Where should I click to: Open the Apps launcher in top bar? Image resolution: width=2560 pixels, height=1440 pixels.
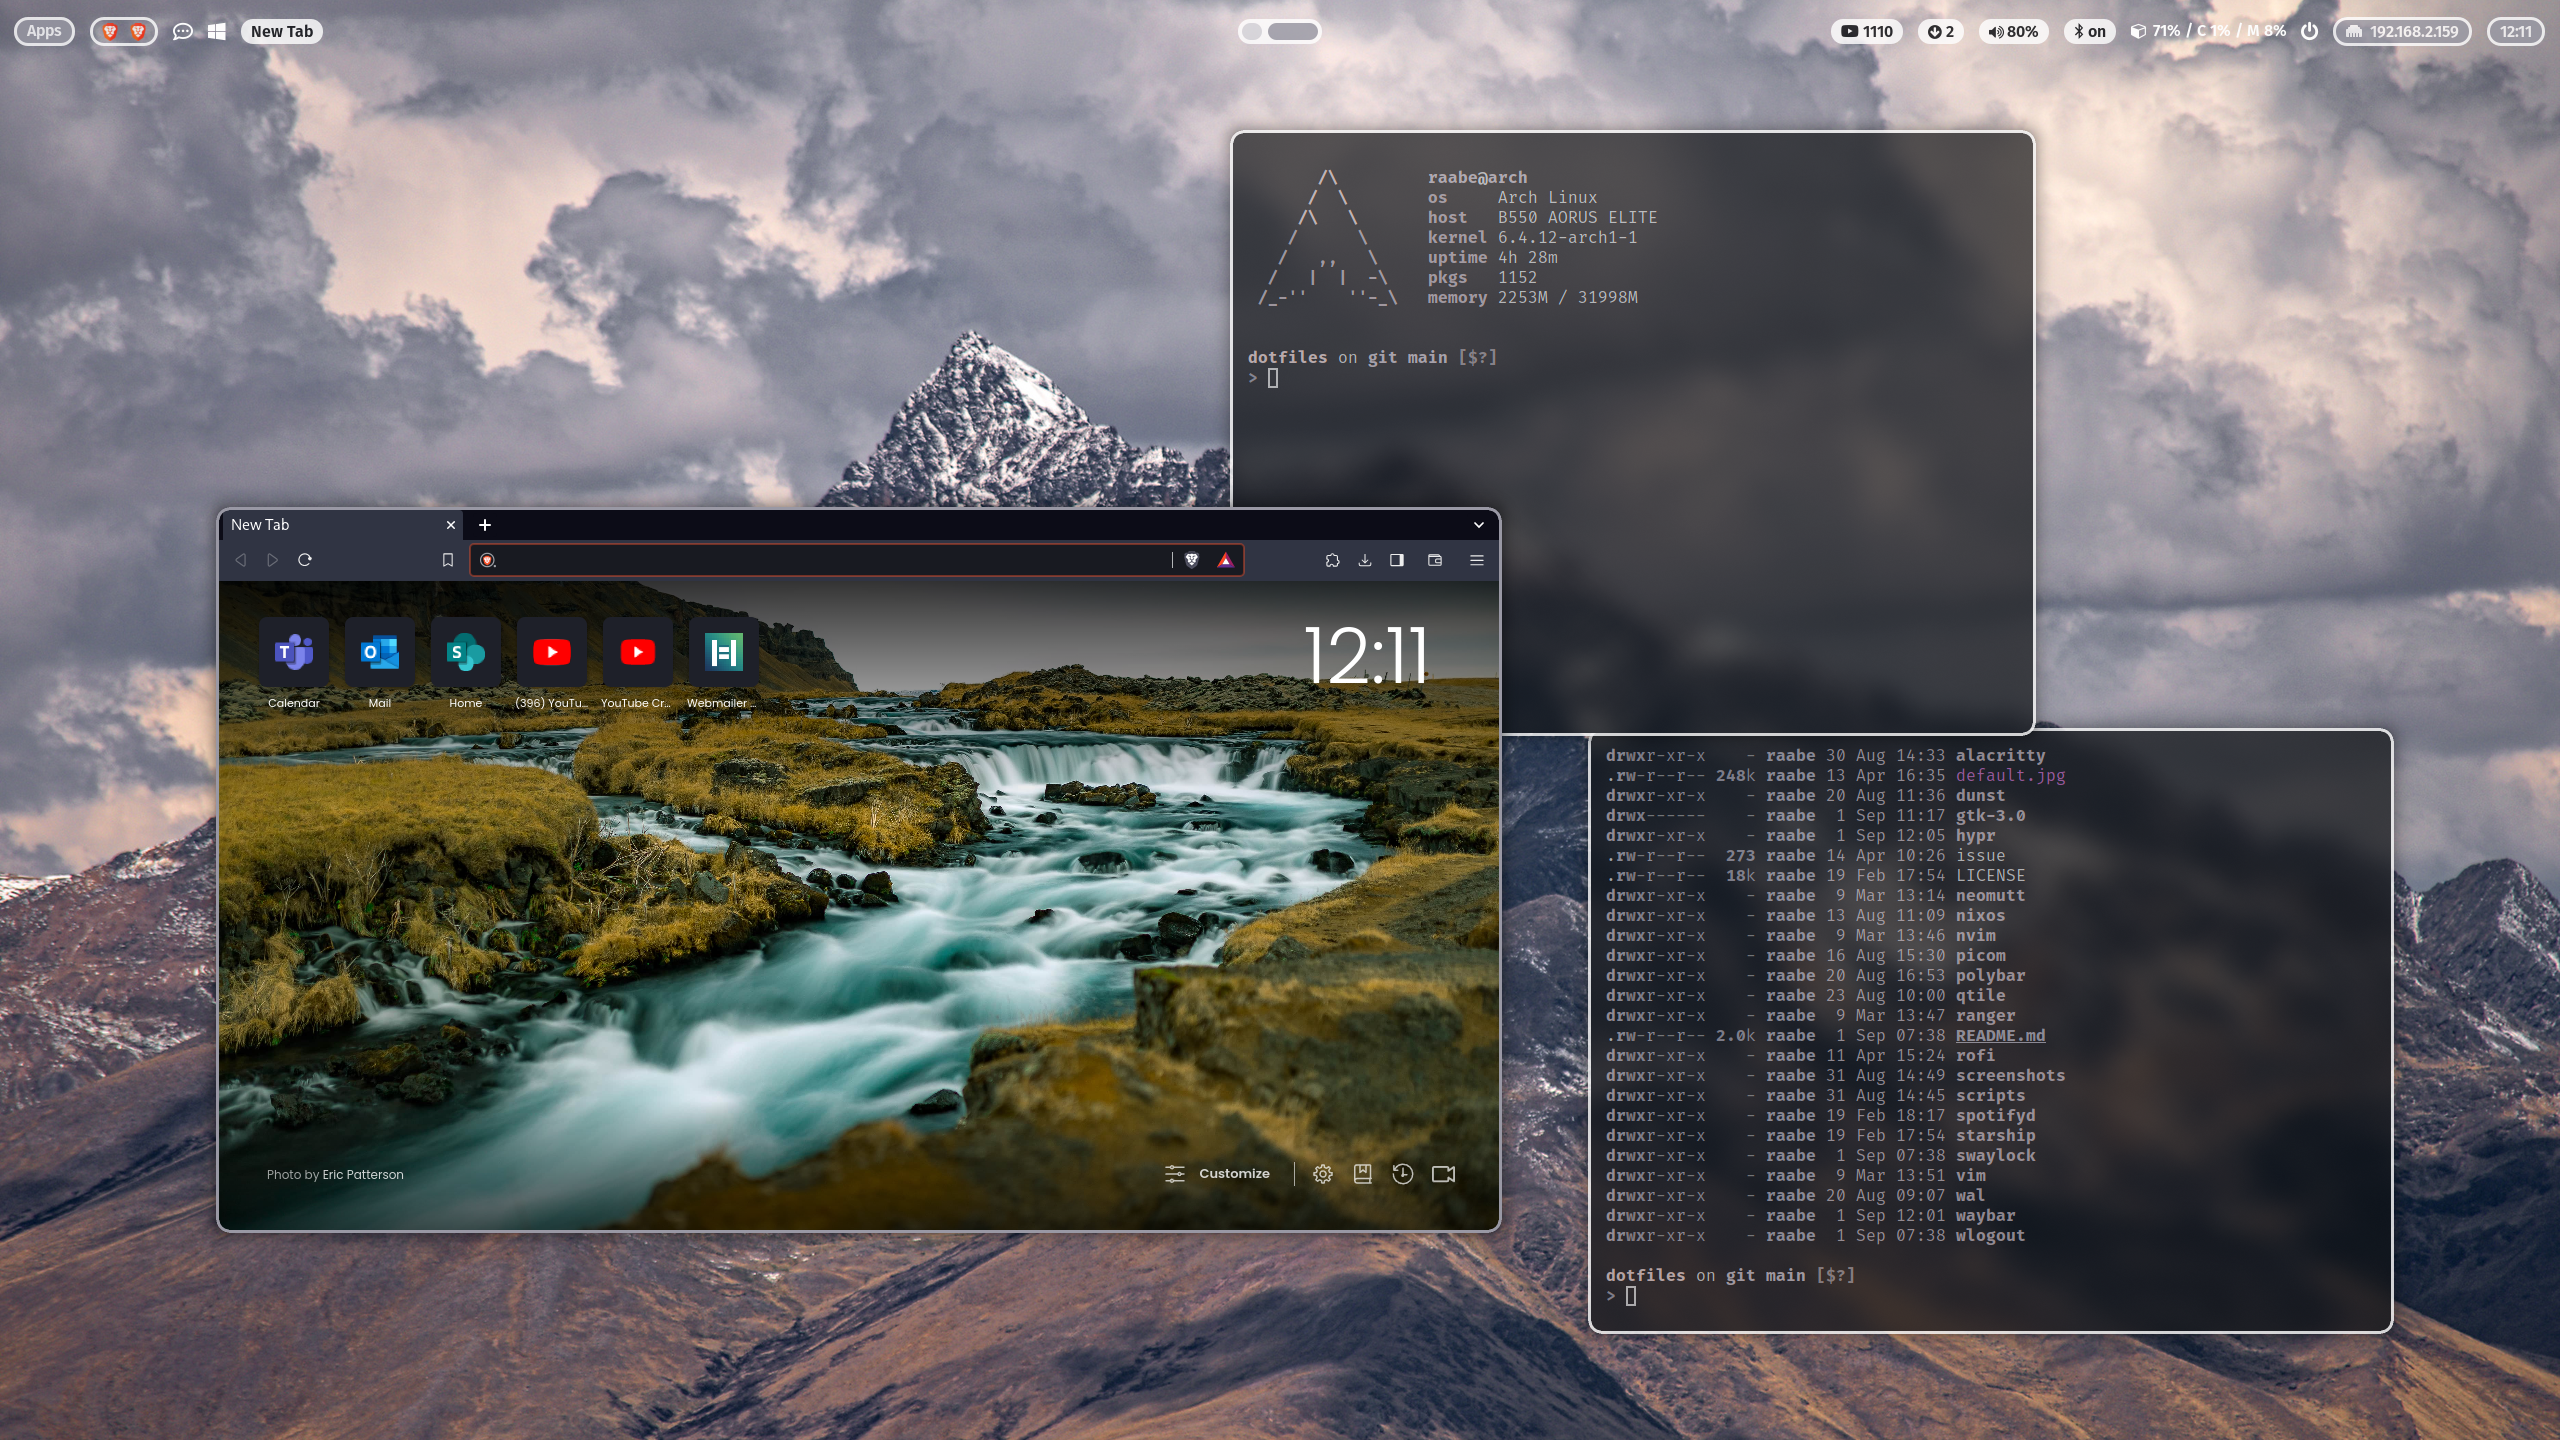pyautogui.click(x=44, y=31)
